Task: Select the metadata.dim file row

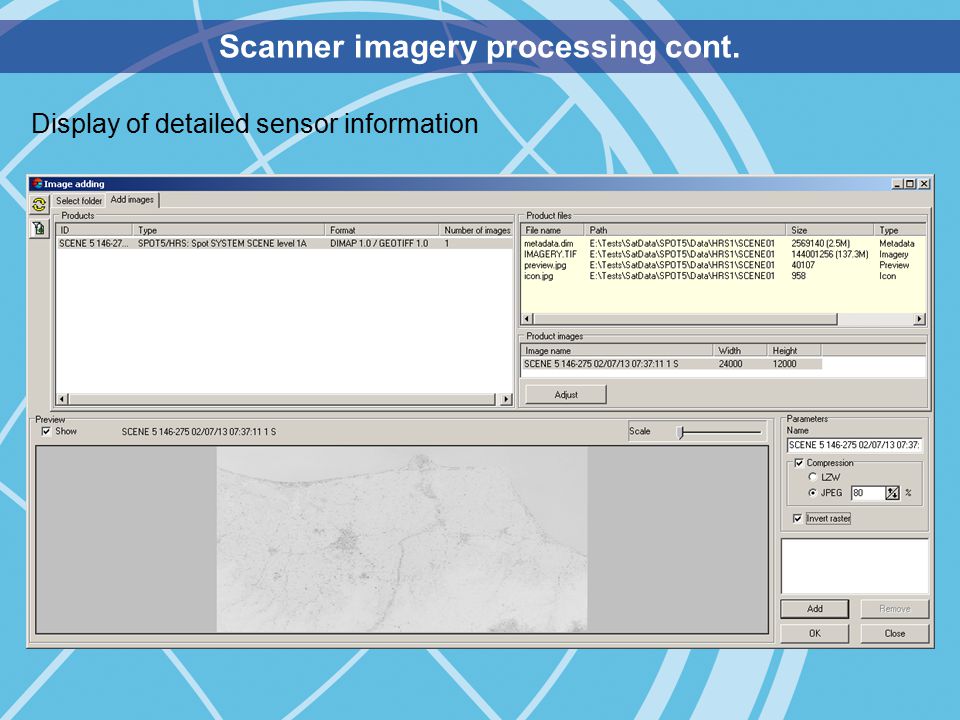Action: tap(722, 244)
